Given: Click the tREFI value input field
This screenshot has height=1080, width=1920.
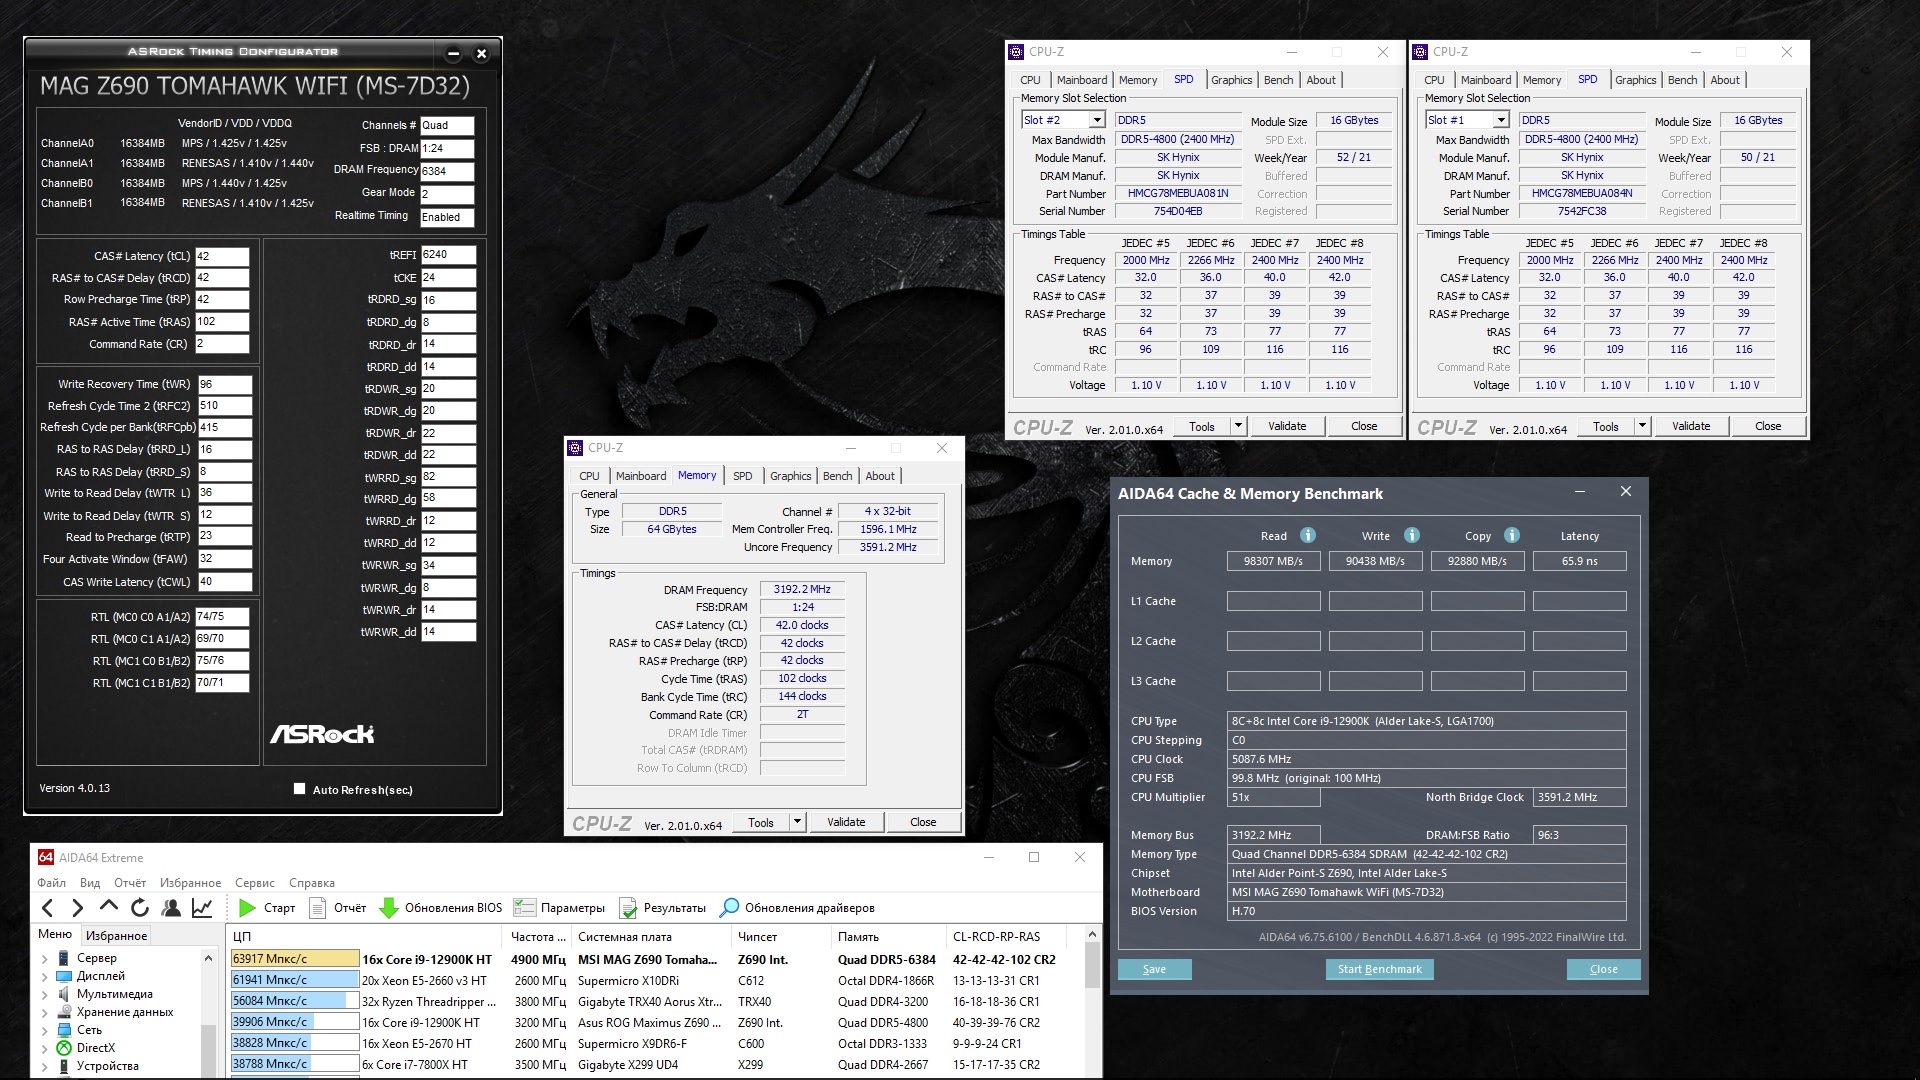Looking at the screenshot, I should [x=447, y=255].
